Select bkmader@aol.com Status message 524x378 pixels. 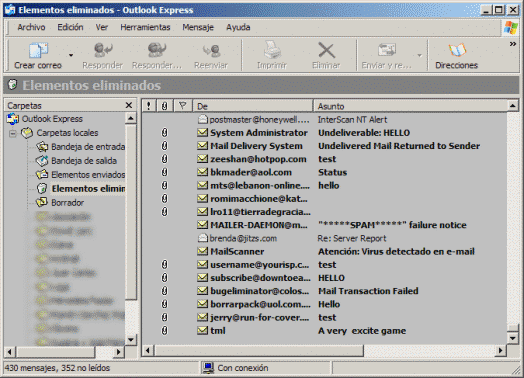point(324,172)
